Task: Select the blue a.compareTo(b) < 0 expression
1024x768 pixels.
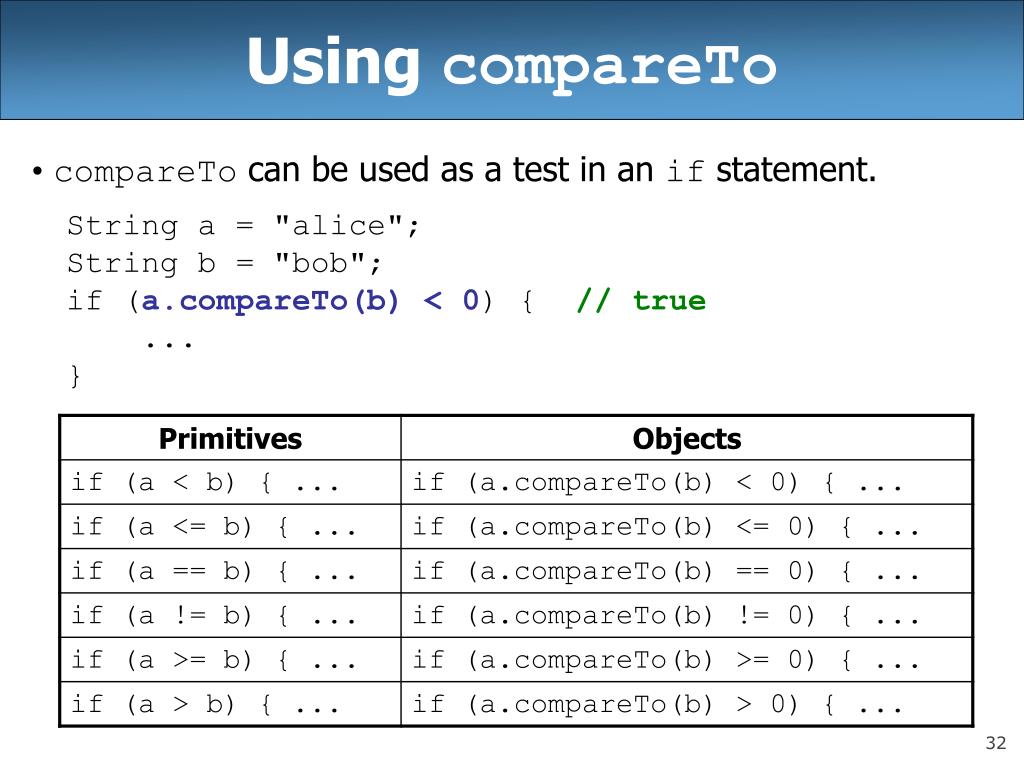Action: point(311,301)
